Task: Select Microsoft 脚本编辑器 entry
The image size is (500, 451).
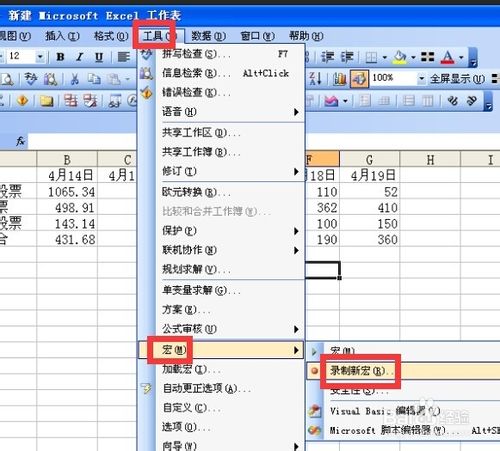Action: click(x=403, y=430)
